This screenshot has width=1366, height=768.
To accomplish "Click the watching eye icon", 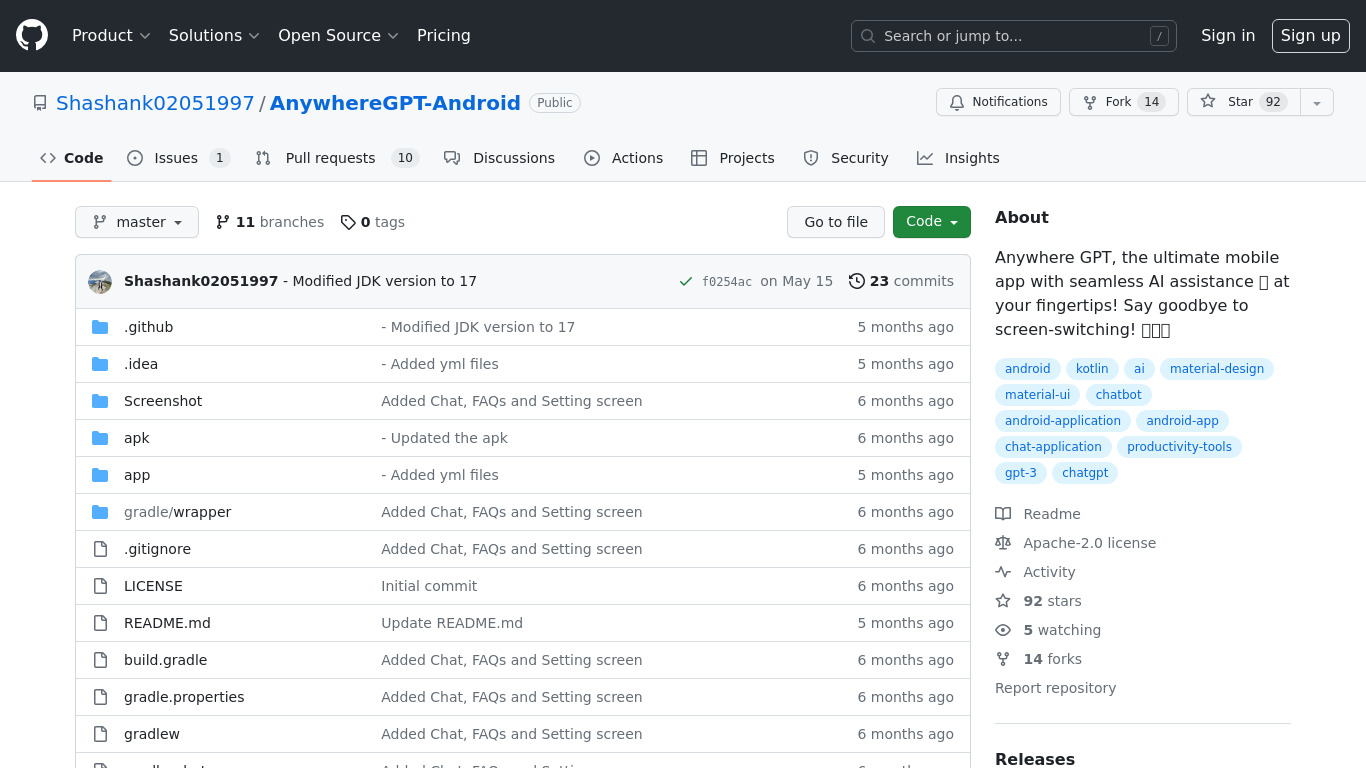I will [1003, 630].
